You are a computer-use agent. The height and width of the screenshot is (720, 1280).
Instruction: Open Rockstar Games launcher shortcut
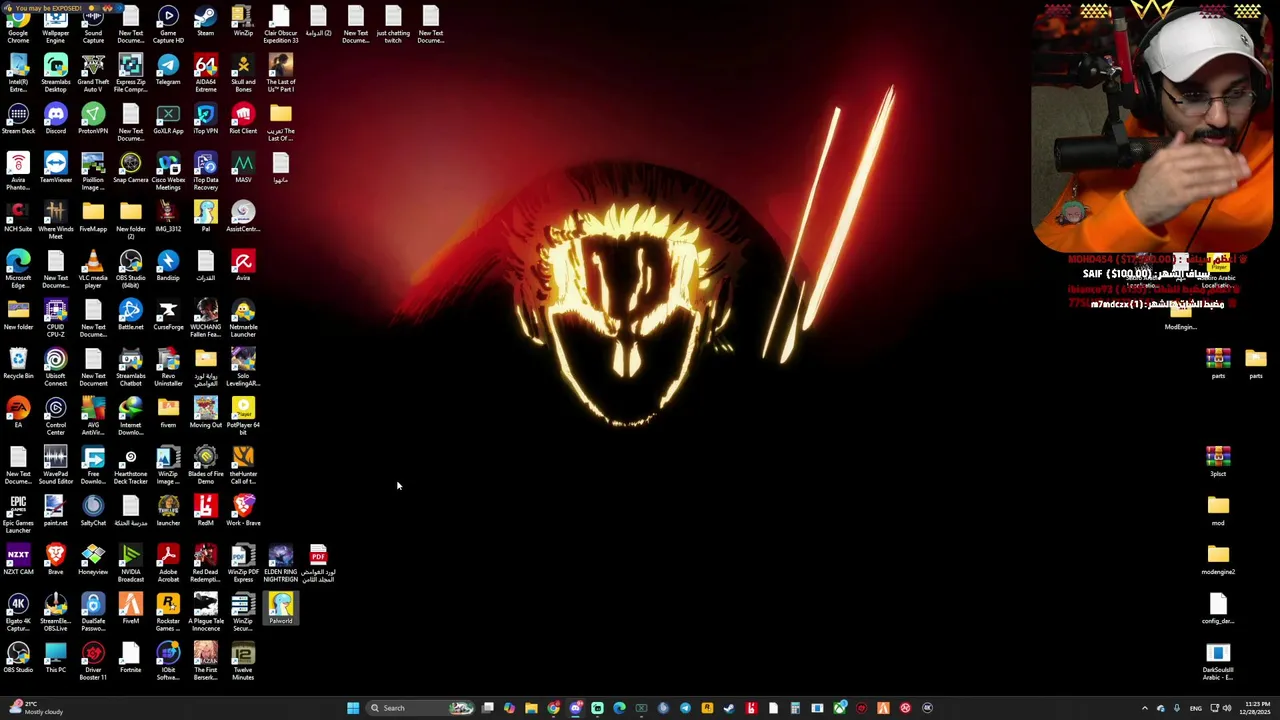168,613
